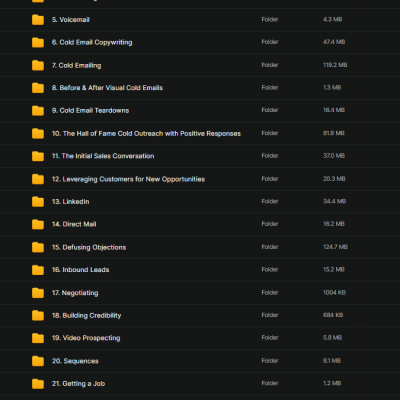Select folder icon next to 15. Defusing Objections

click(x=38, y=247)
